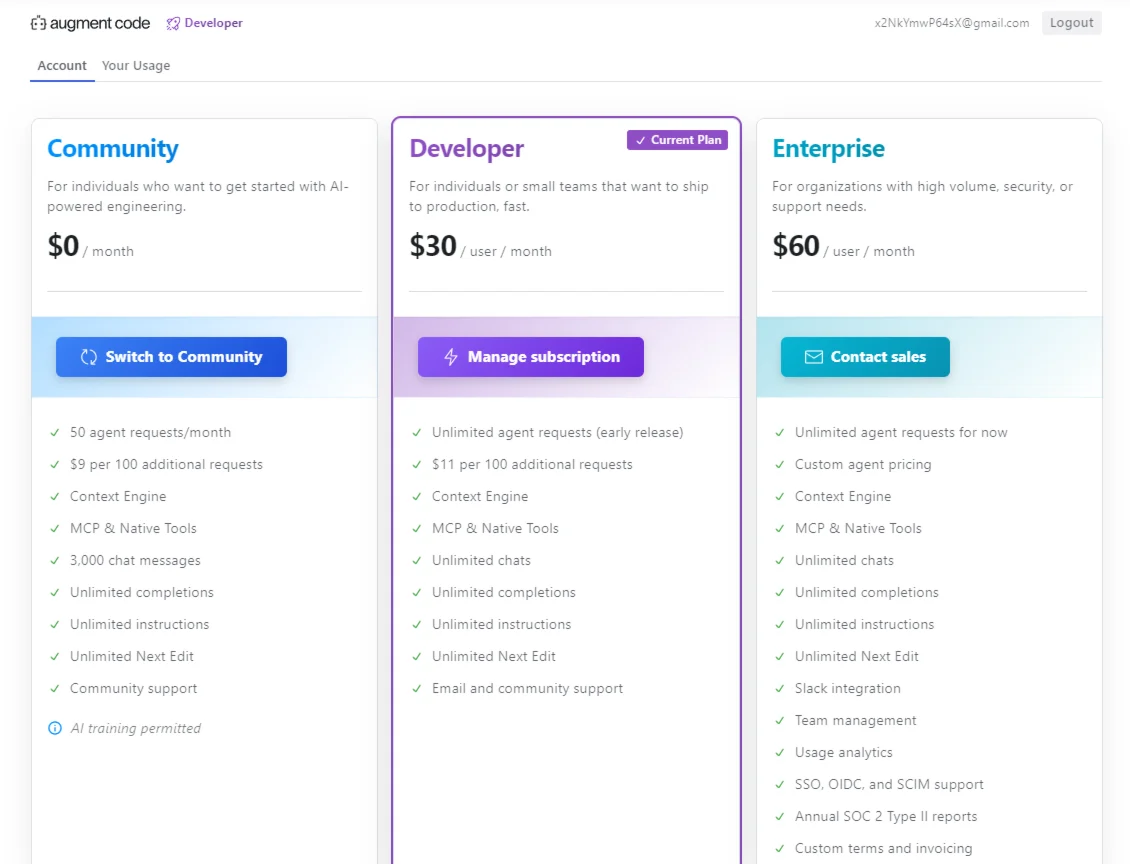Click the Logout button
This screenshot has height=864, width=1130.
click(1071, 23)
